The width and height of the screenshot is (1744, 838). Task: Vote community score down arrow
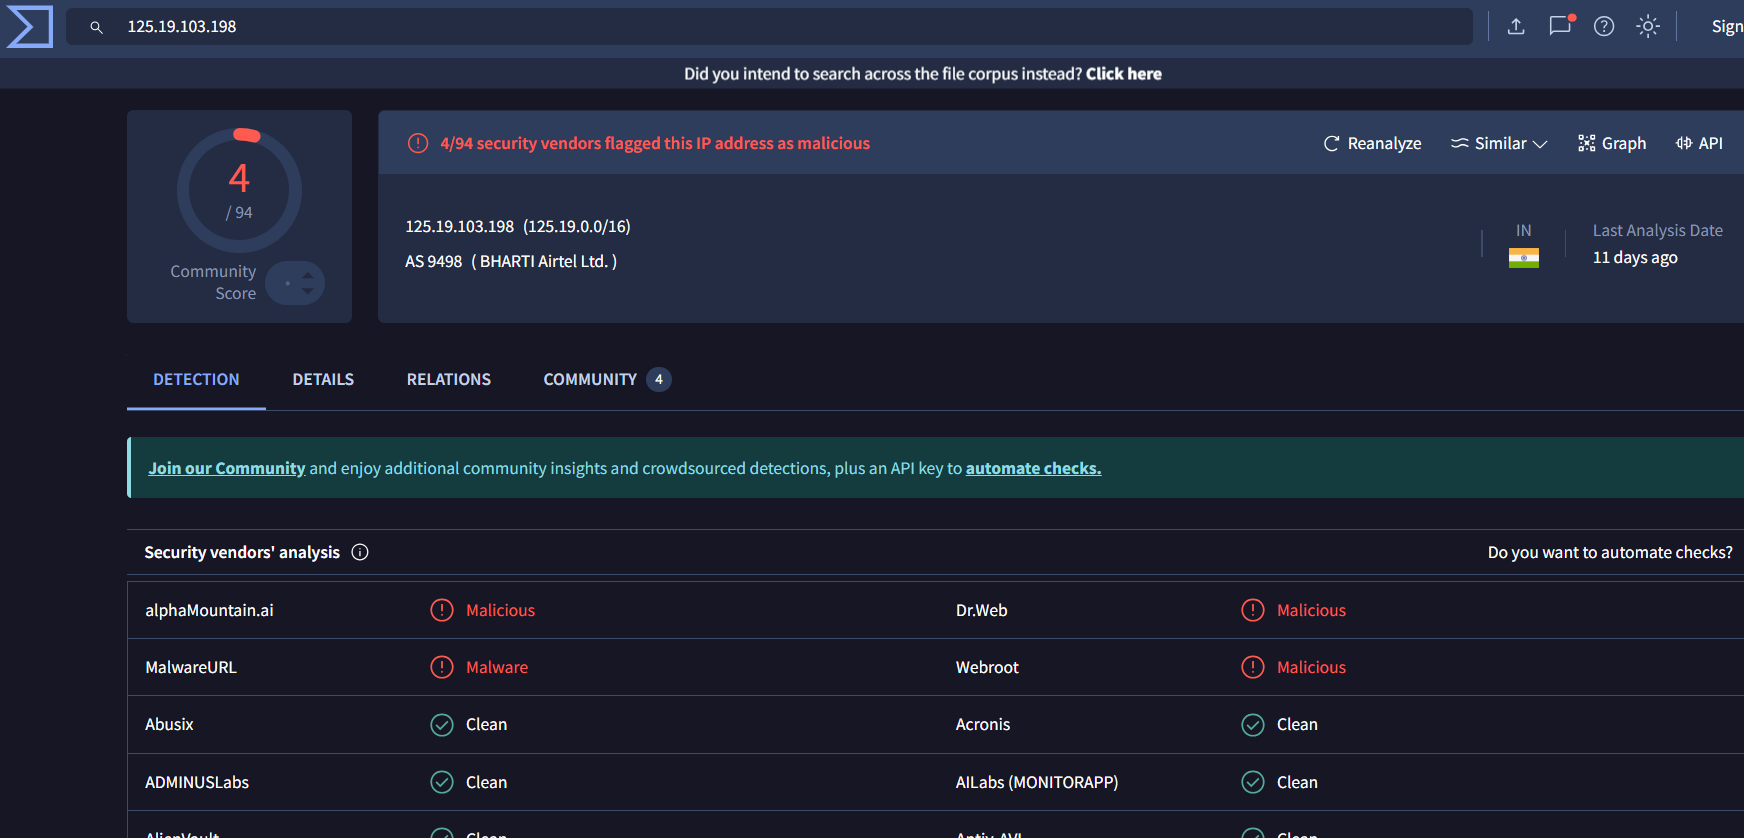(308, 291)
